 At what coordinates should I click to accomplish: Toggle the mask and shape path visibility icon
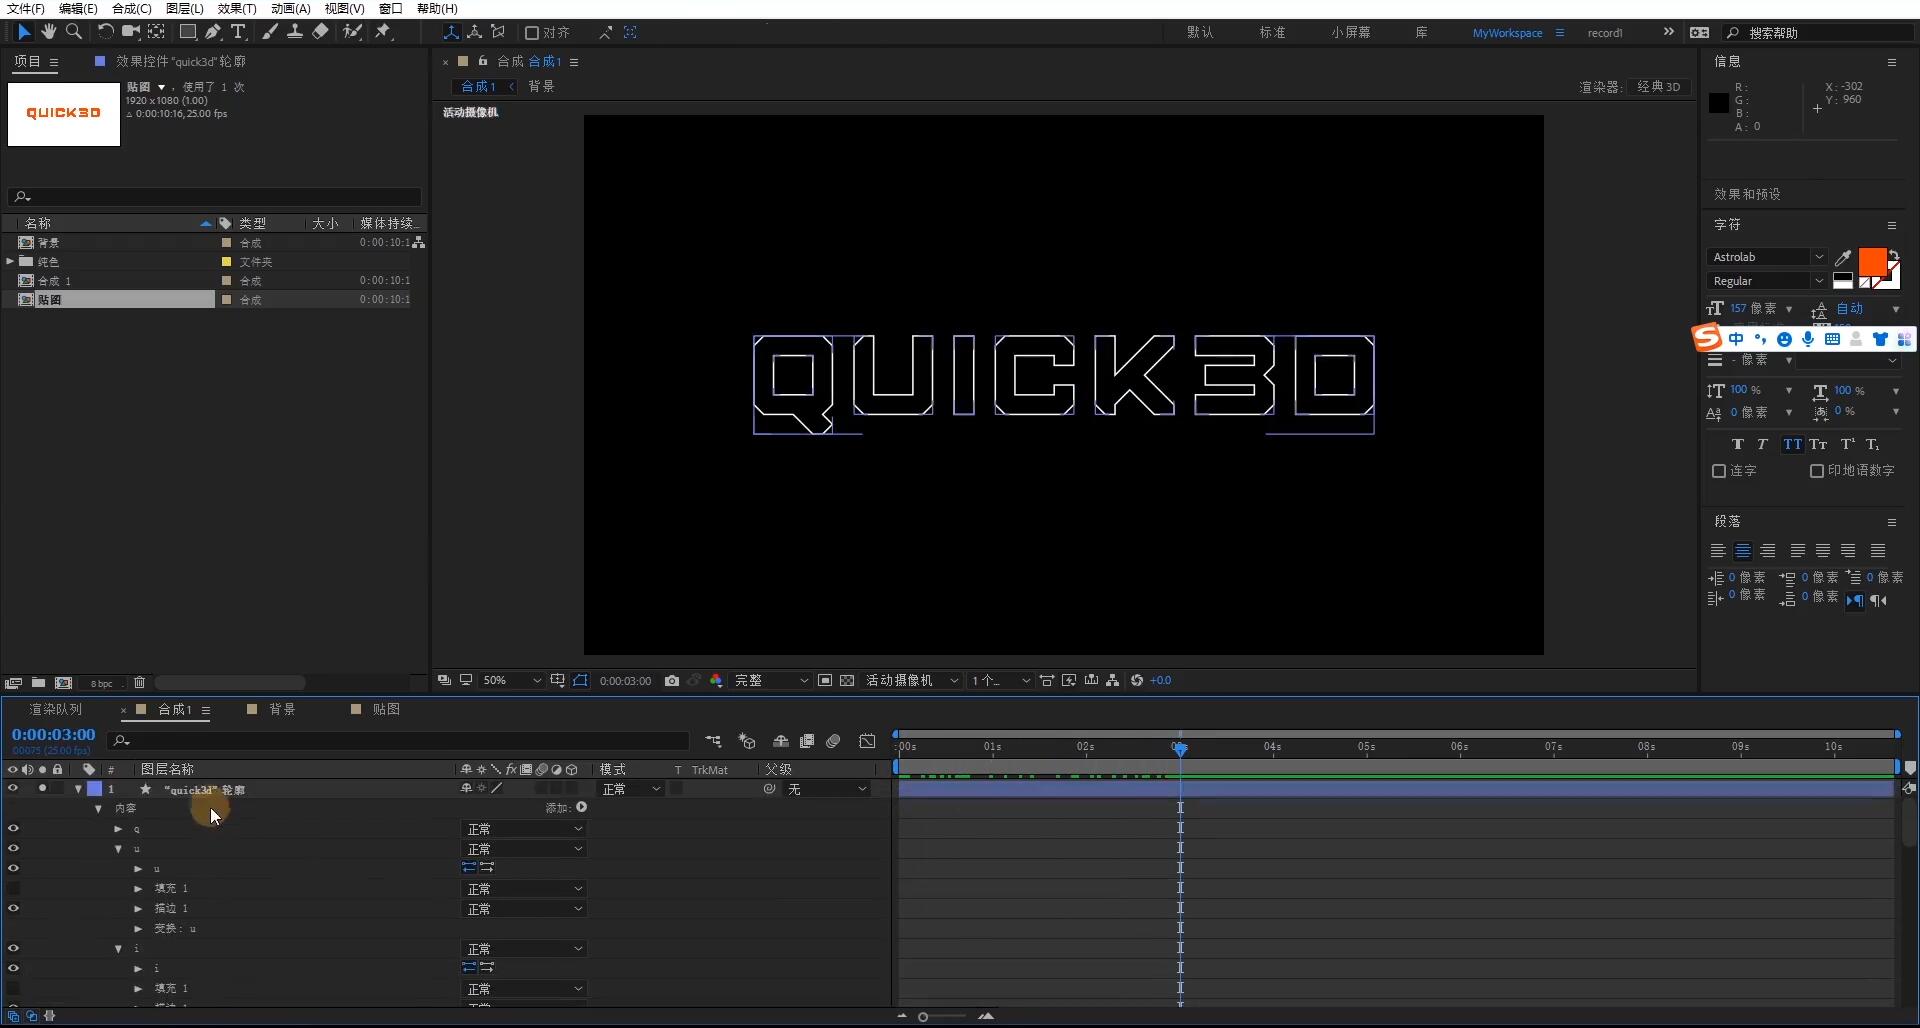tap(580, 681)
